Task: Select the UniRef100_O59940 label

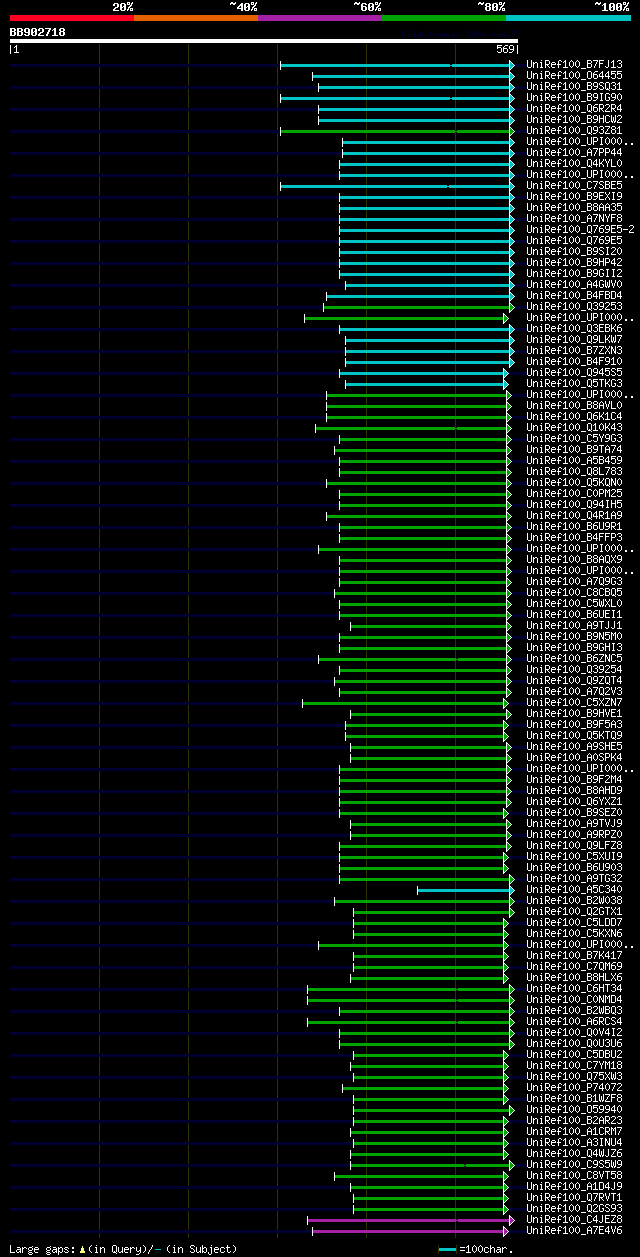Action: pos(575,1109)
